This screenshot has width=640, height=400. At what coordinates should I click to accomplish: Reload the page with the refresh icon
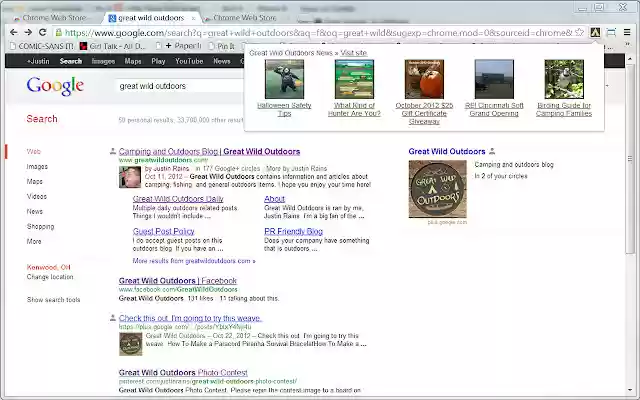(x=42, y=32)
